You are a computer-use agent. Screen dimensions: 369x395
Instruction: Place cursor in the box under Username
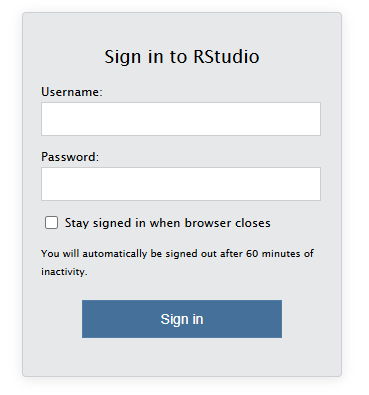(181, 119)
